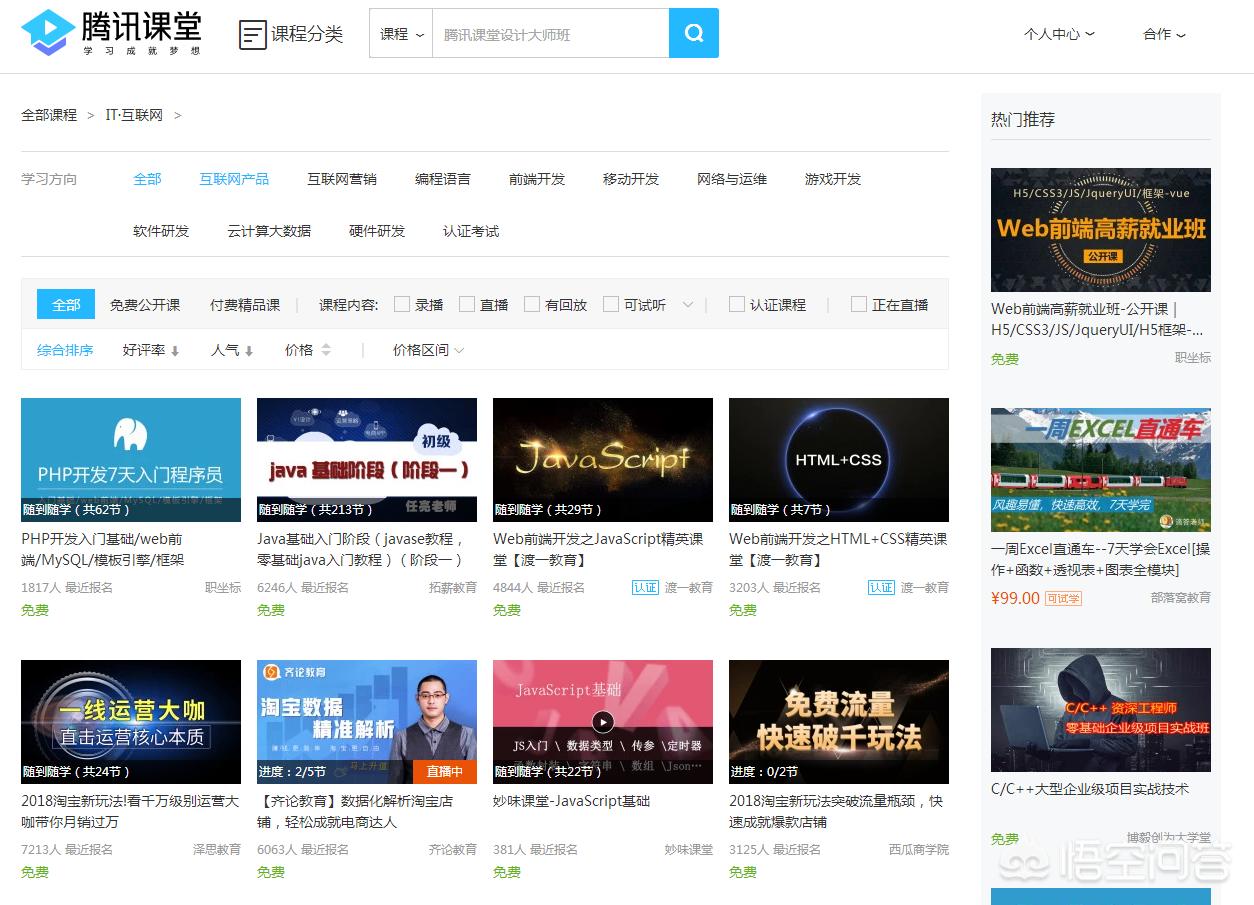Click the 可试学 tag beside ¥99.00
Image resolution: width=1254 pixels, height=905 pixels.
1063,598
